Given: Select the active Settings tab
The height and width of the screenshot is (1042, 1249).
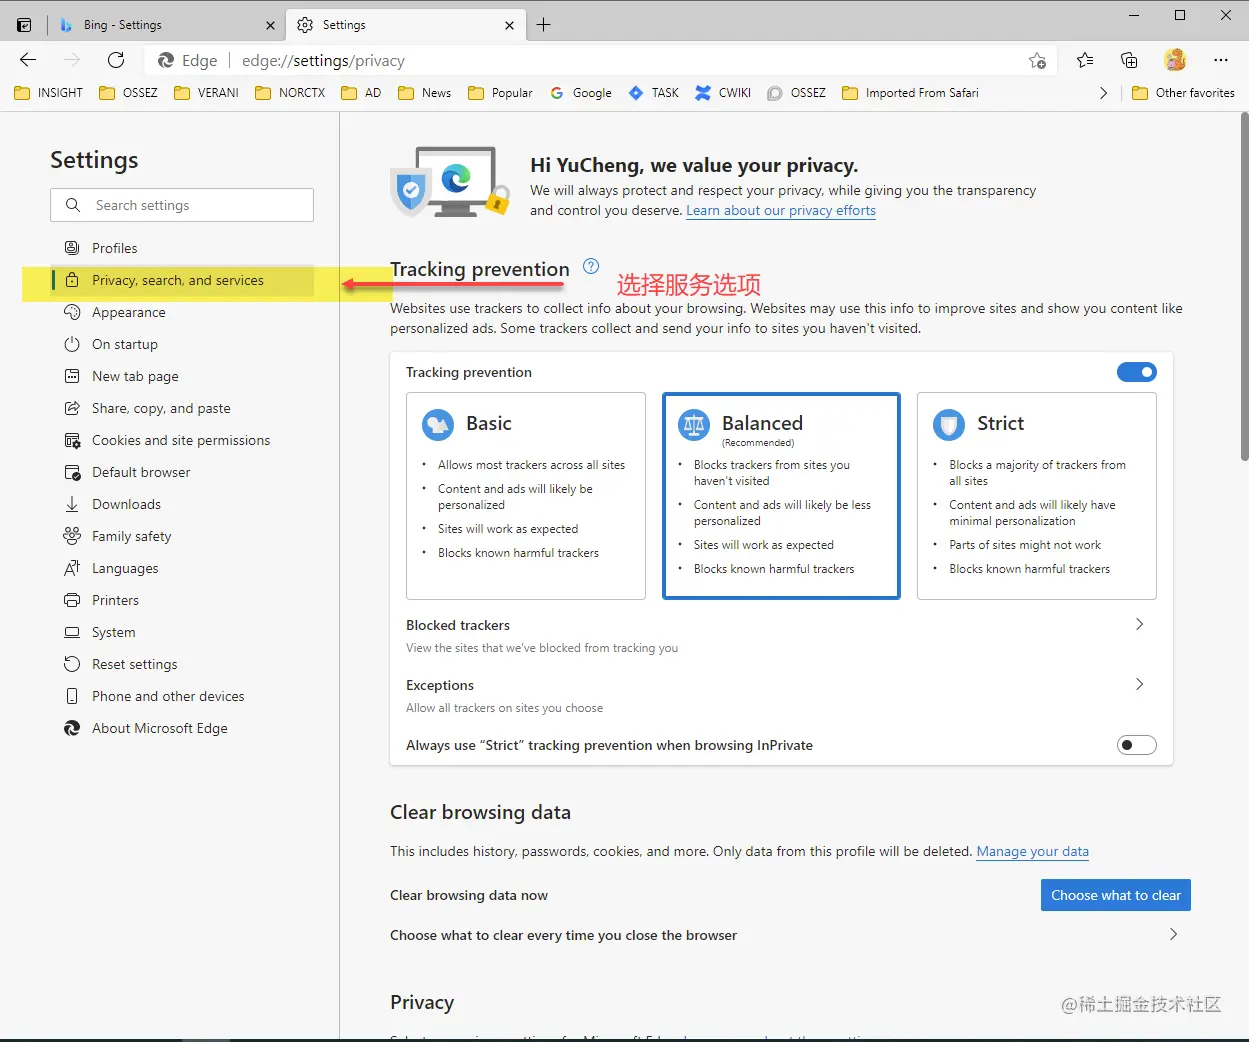Looking at the screenshot, I should pyautogui.click(x=405, y=25).
